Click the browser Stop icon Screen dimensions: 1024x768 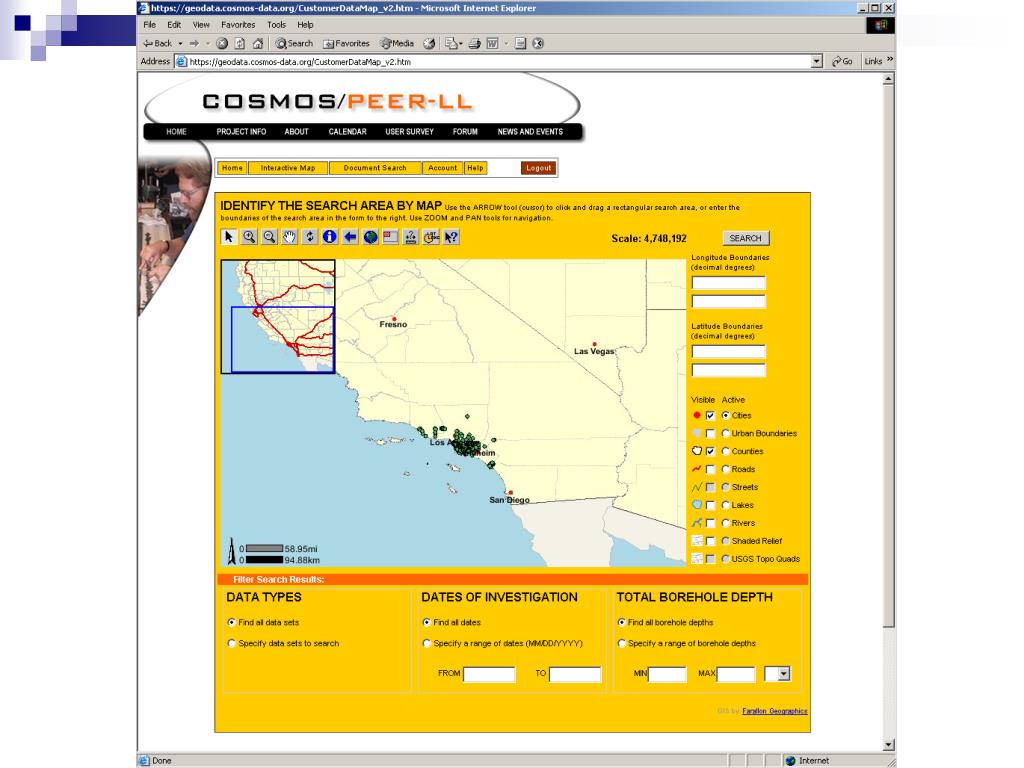coord(222,43)
